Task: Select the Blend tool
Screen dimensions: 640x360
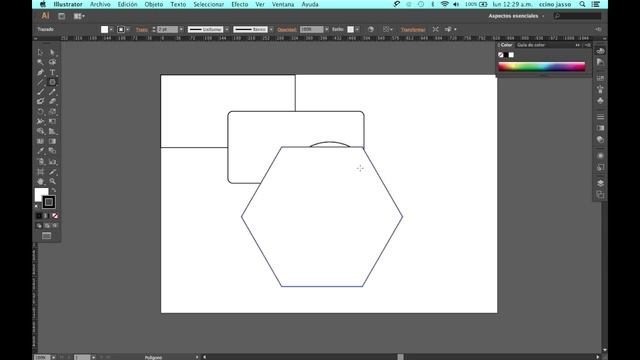Action: coord(52,151)
